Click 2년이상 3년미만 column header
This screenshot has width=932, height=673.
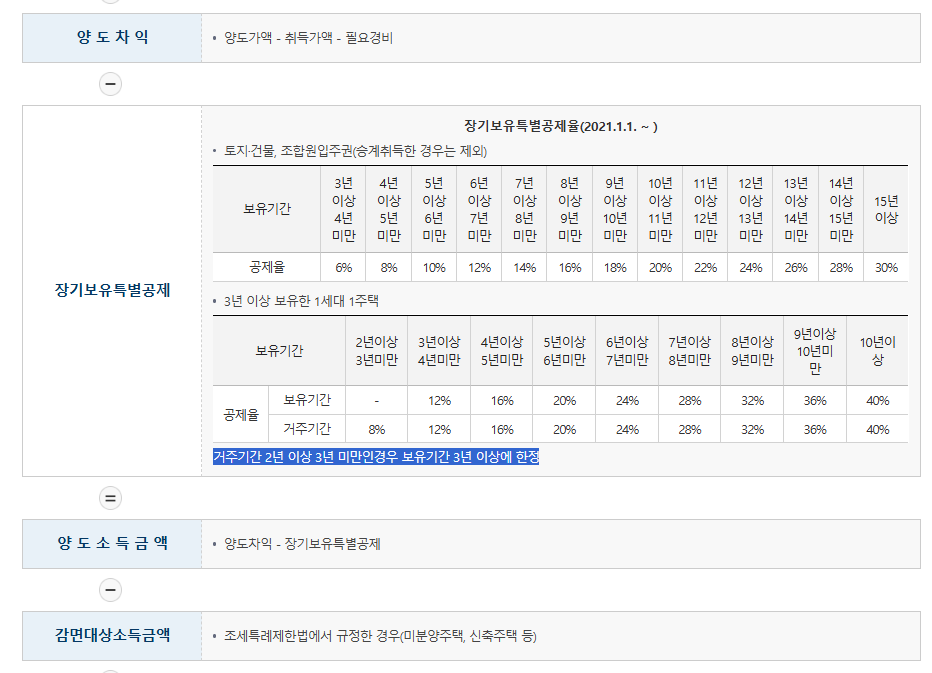pos(376,351)
